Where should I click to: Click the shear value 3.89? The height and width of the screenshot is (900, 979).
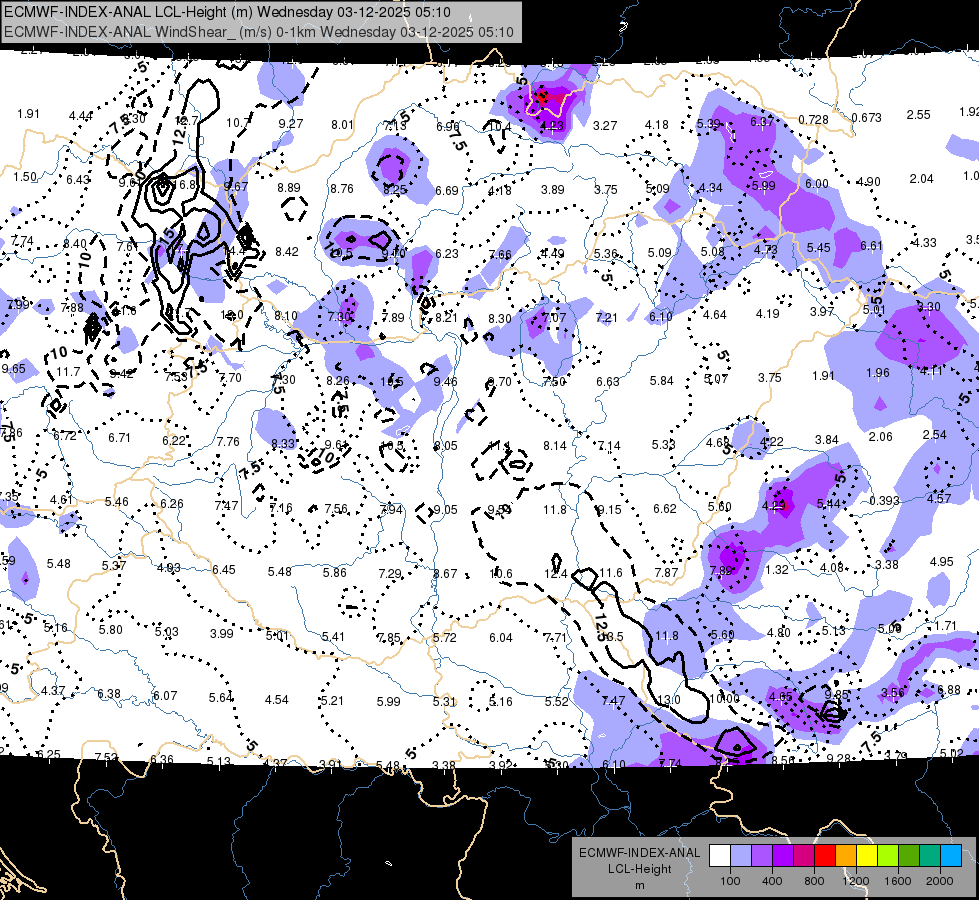553,189
